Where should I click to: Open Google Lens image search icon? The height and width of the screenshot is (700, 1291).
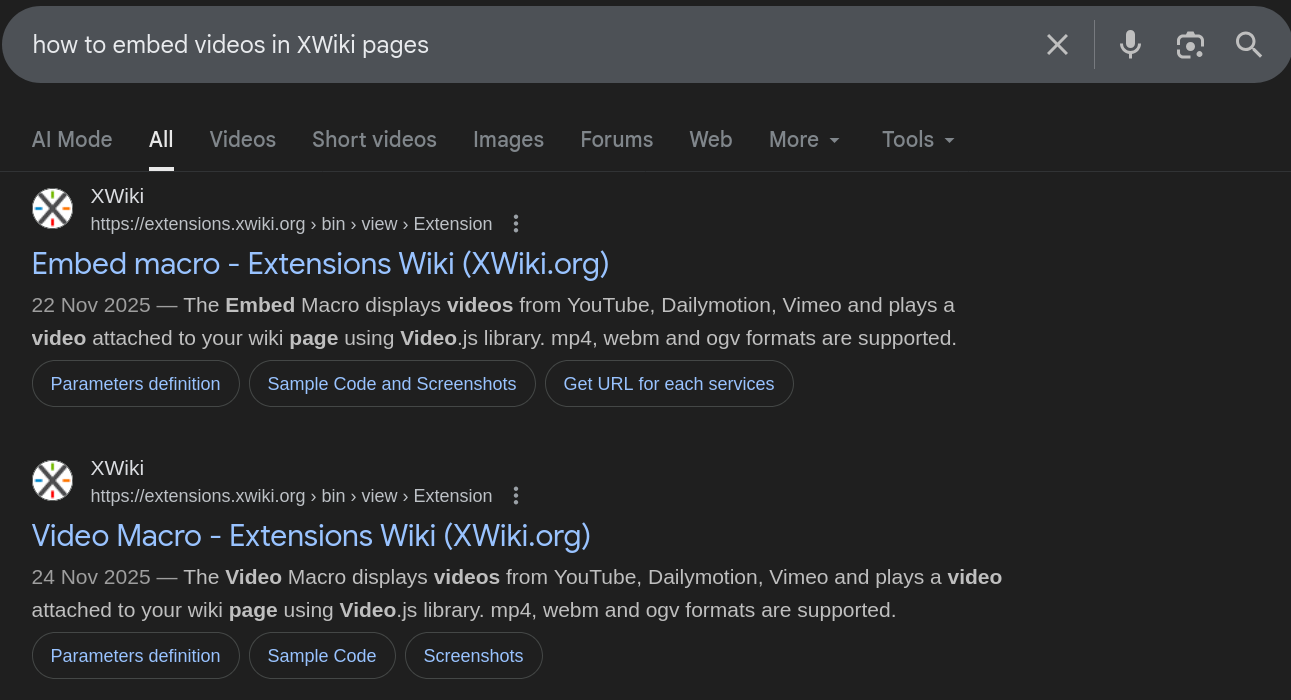(x=1190, y=44)
